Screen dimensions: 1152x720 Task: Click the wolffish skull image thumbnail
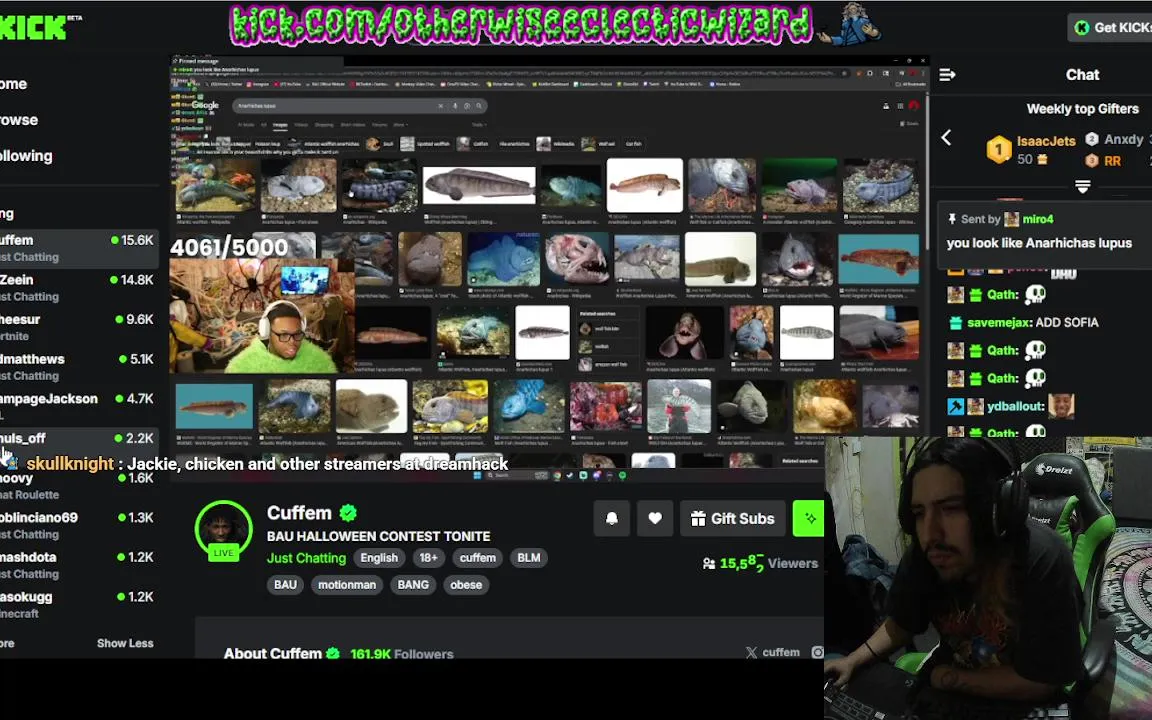pyautogui.click(x=577, y=259)
